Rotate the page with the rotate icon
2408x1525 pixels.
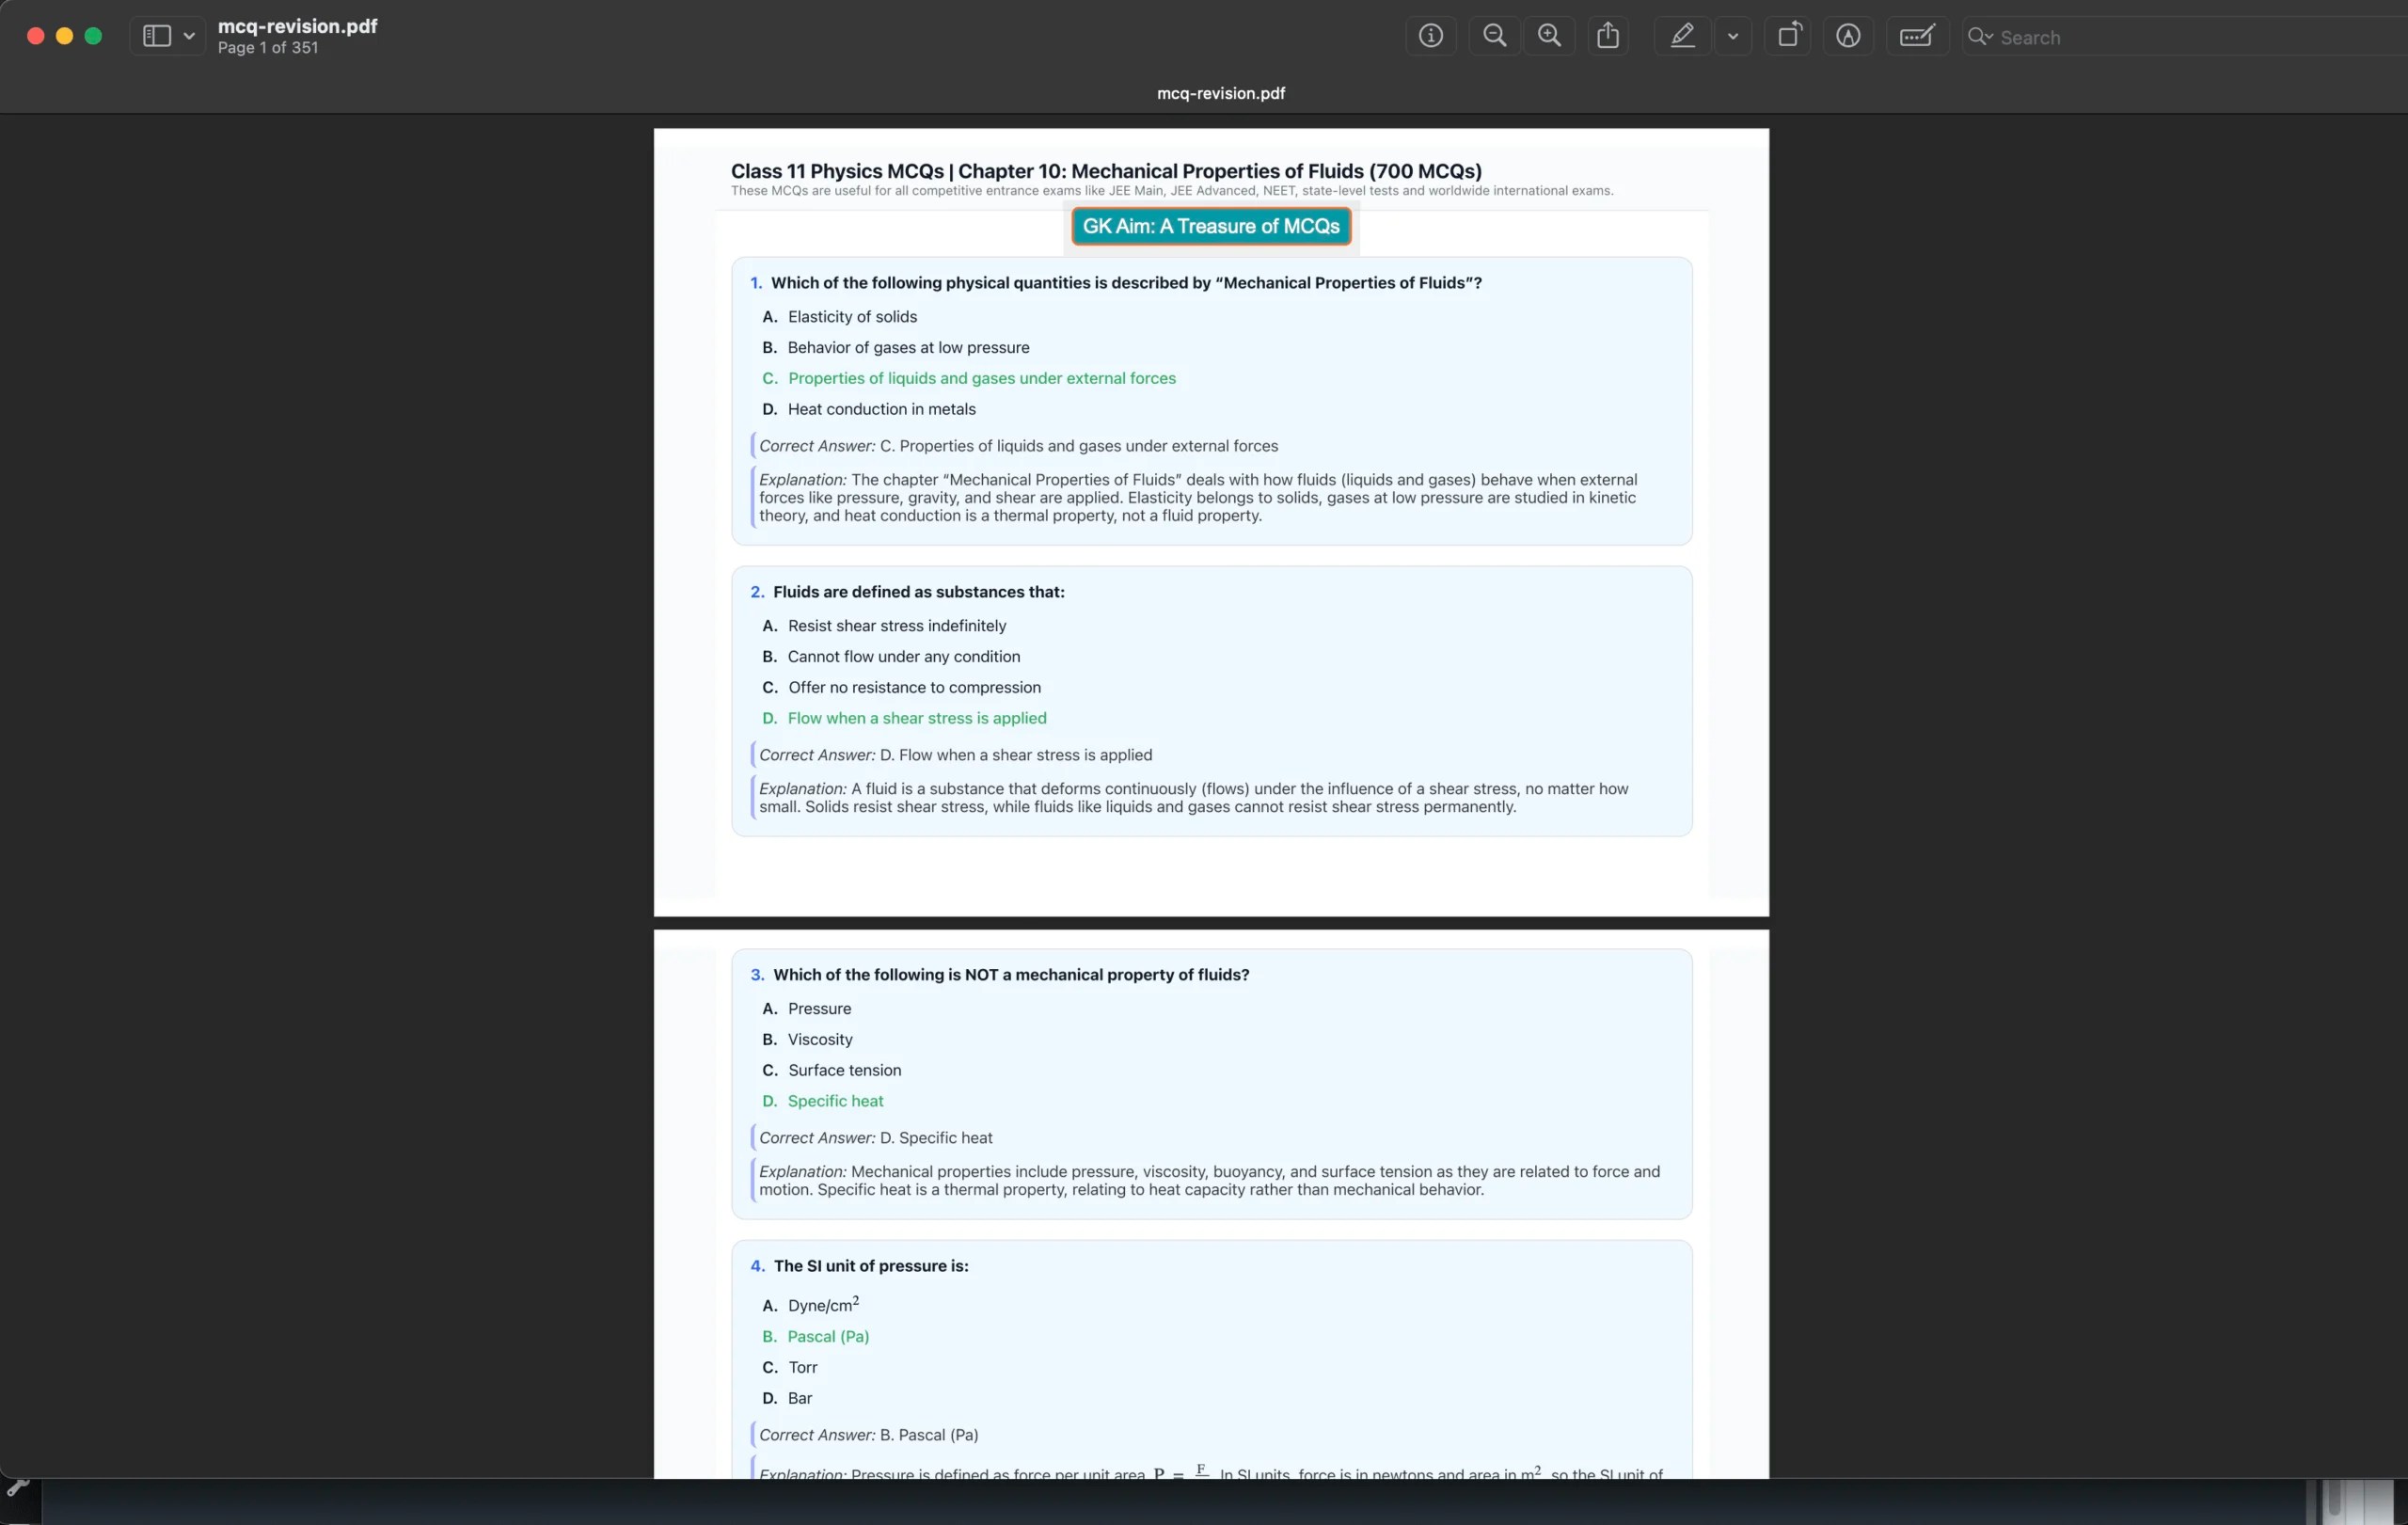point(1788,37)
